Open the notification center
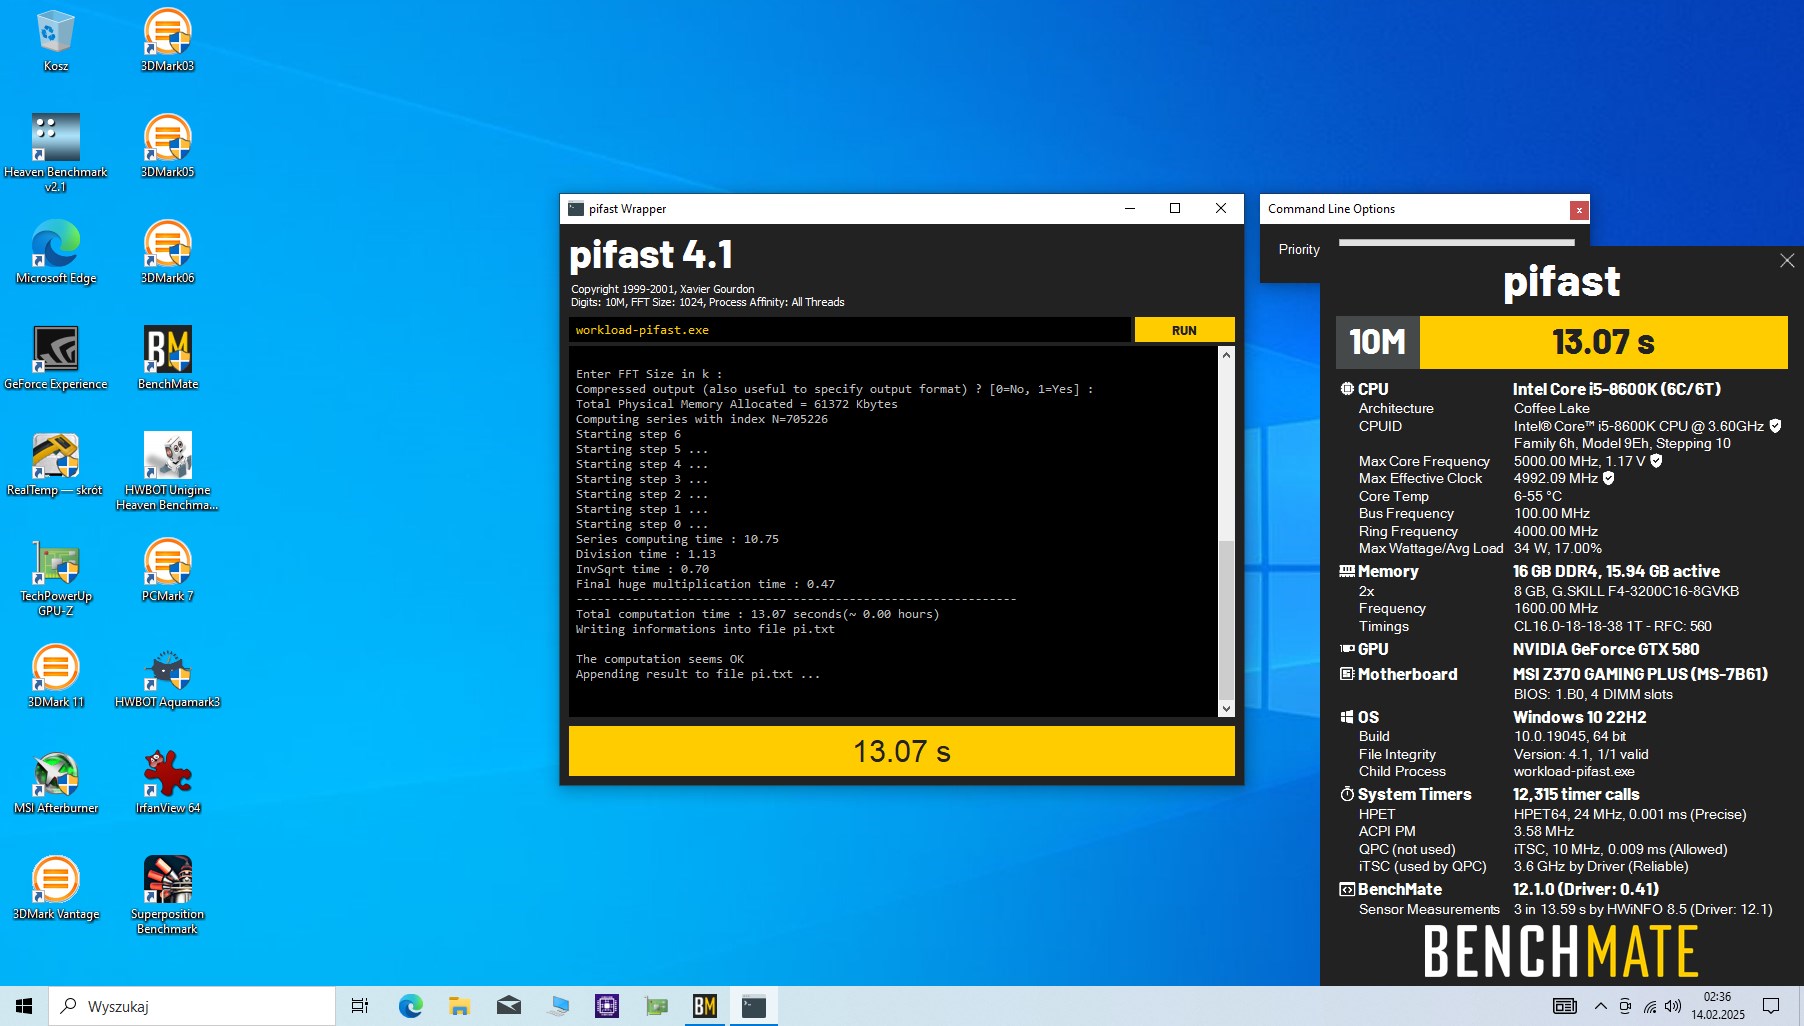The height and width of the screenshot is (1026, 1804). (1771, 1006)
